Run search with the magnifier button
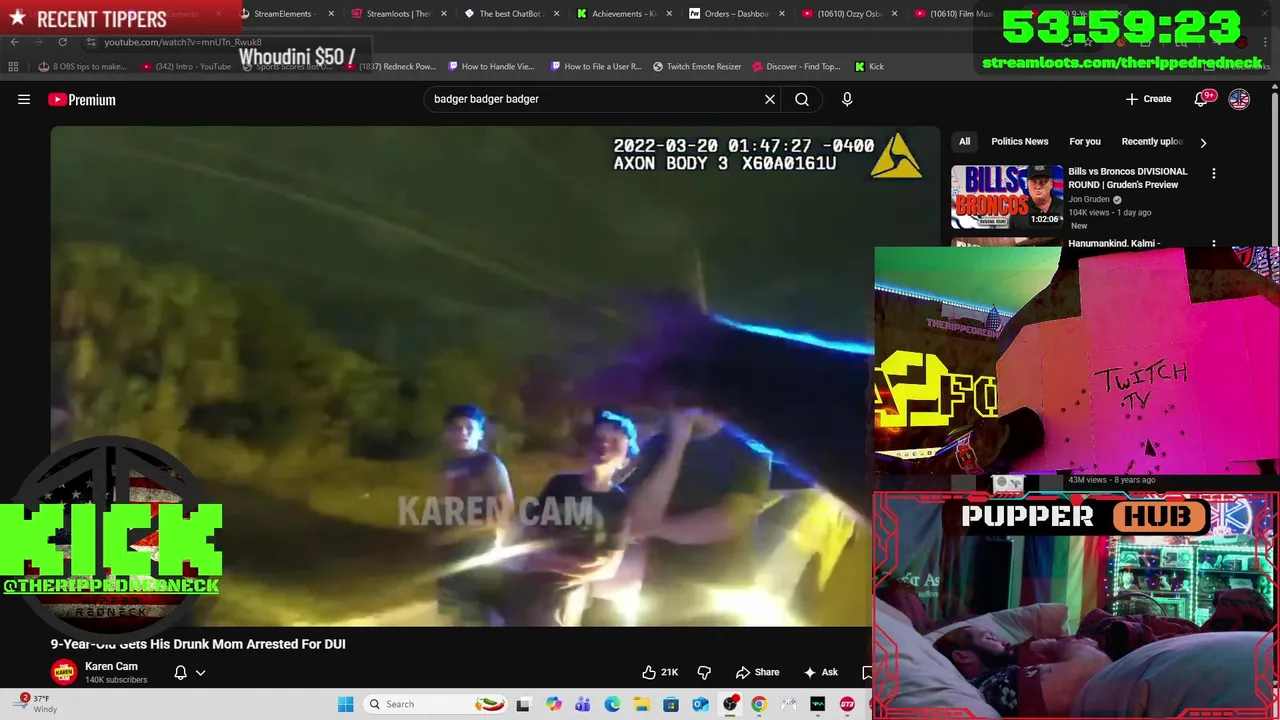Image resolution: width=1280 pixels, height=720 pixels. [802, 99]
